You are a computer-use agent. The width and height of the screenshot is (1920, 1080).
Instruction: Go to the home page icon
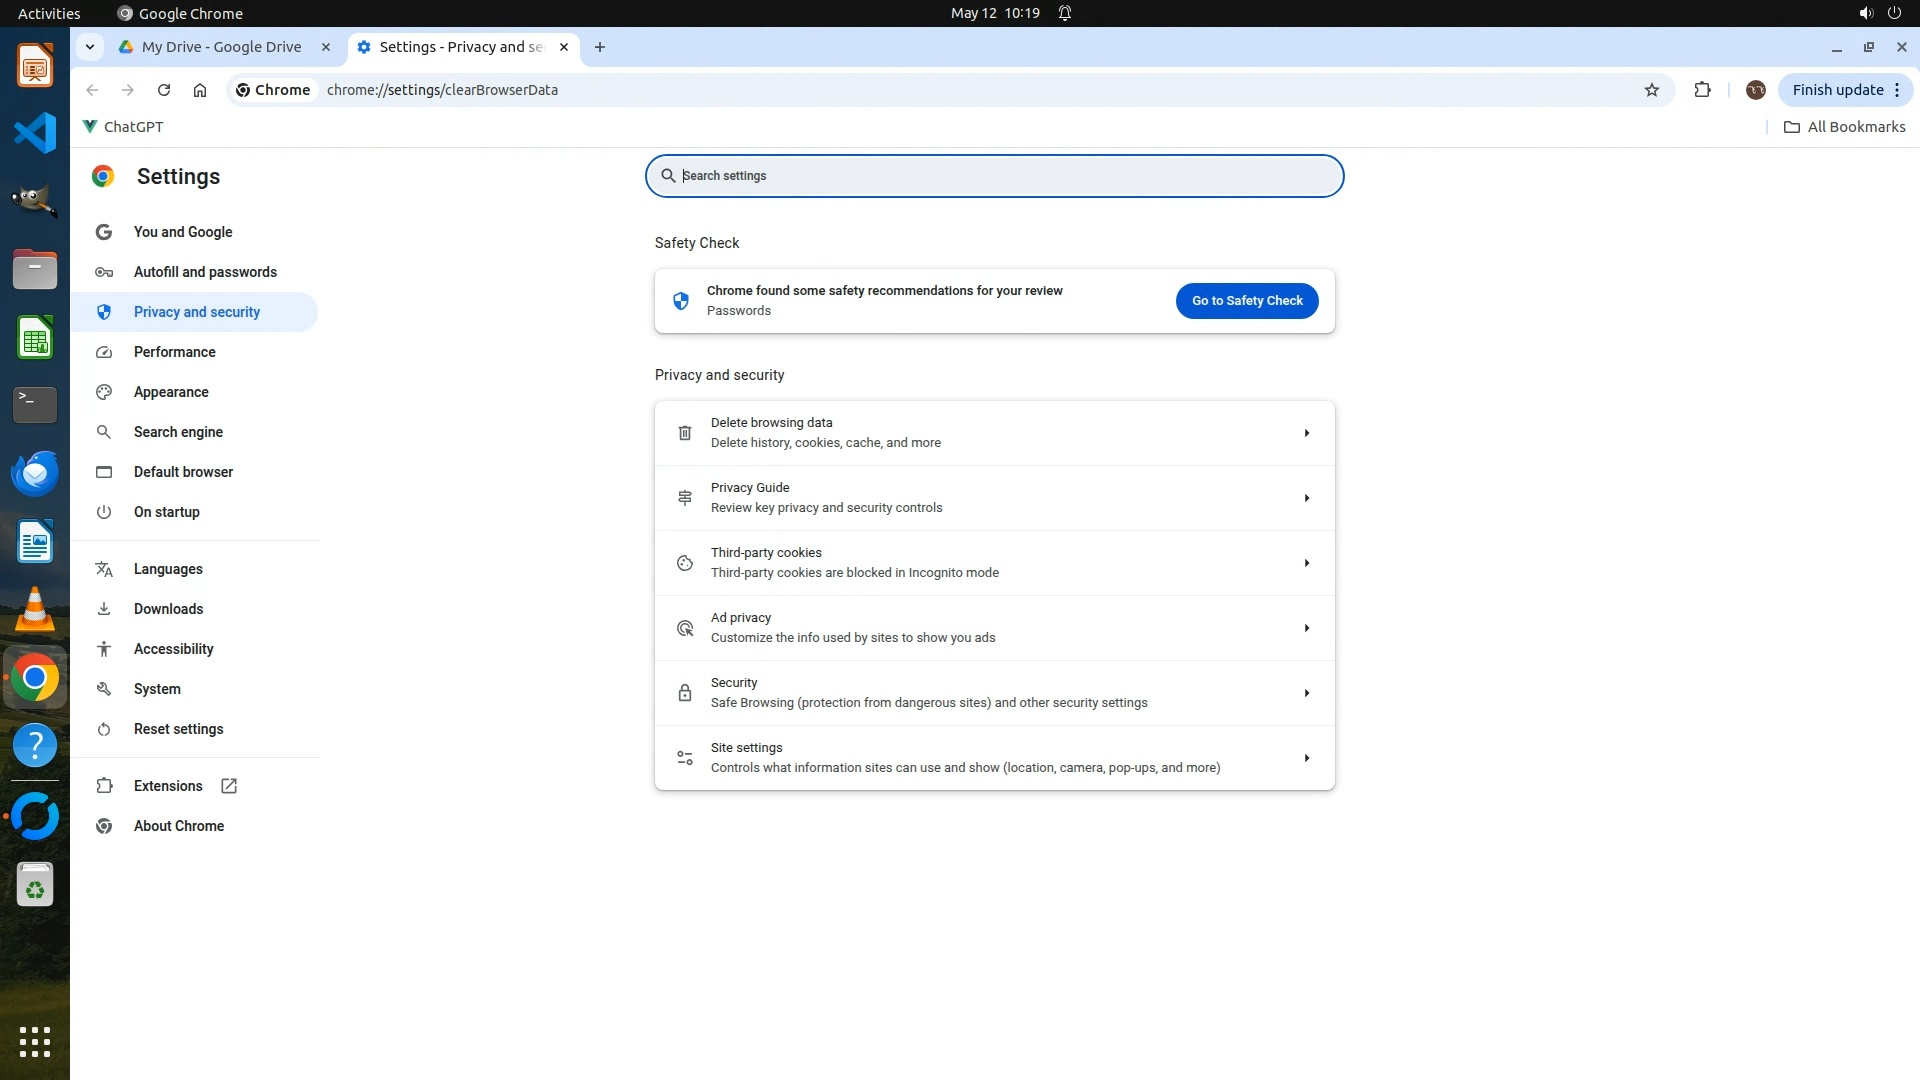click(200, 90)
